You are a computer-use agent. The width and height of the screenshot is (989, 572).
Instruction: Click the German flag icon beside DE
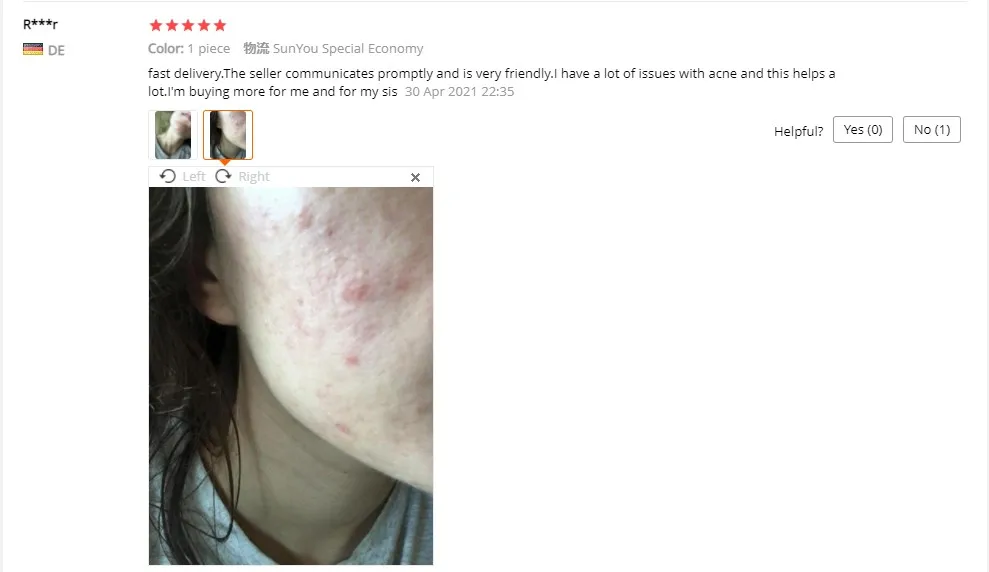point(33,49)
